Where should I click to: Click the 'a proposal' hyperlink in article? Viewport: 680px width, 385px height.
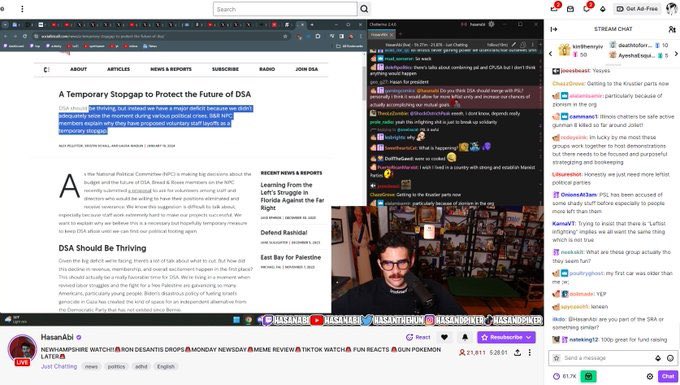coord(139,190)
